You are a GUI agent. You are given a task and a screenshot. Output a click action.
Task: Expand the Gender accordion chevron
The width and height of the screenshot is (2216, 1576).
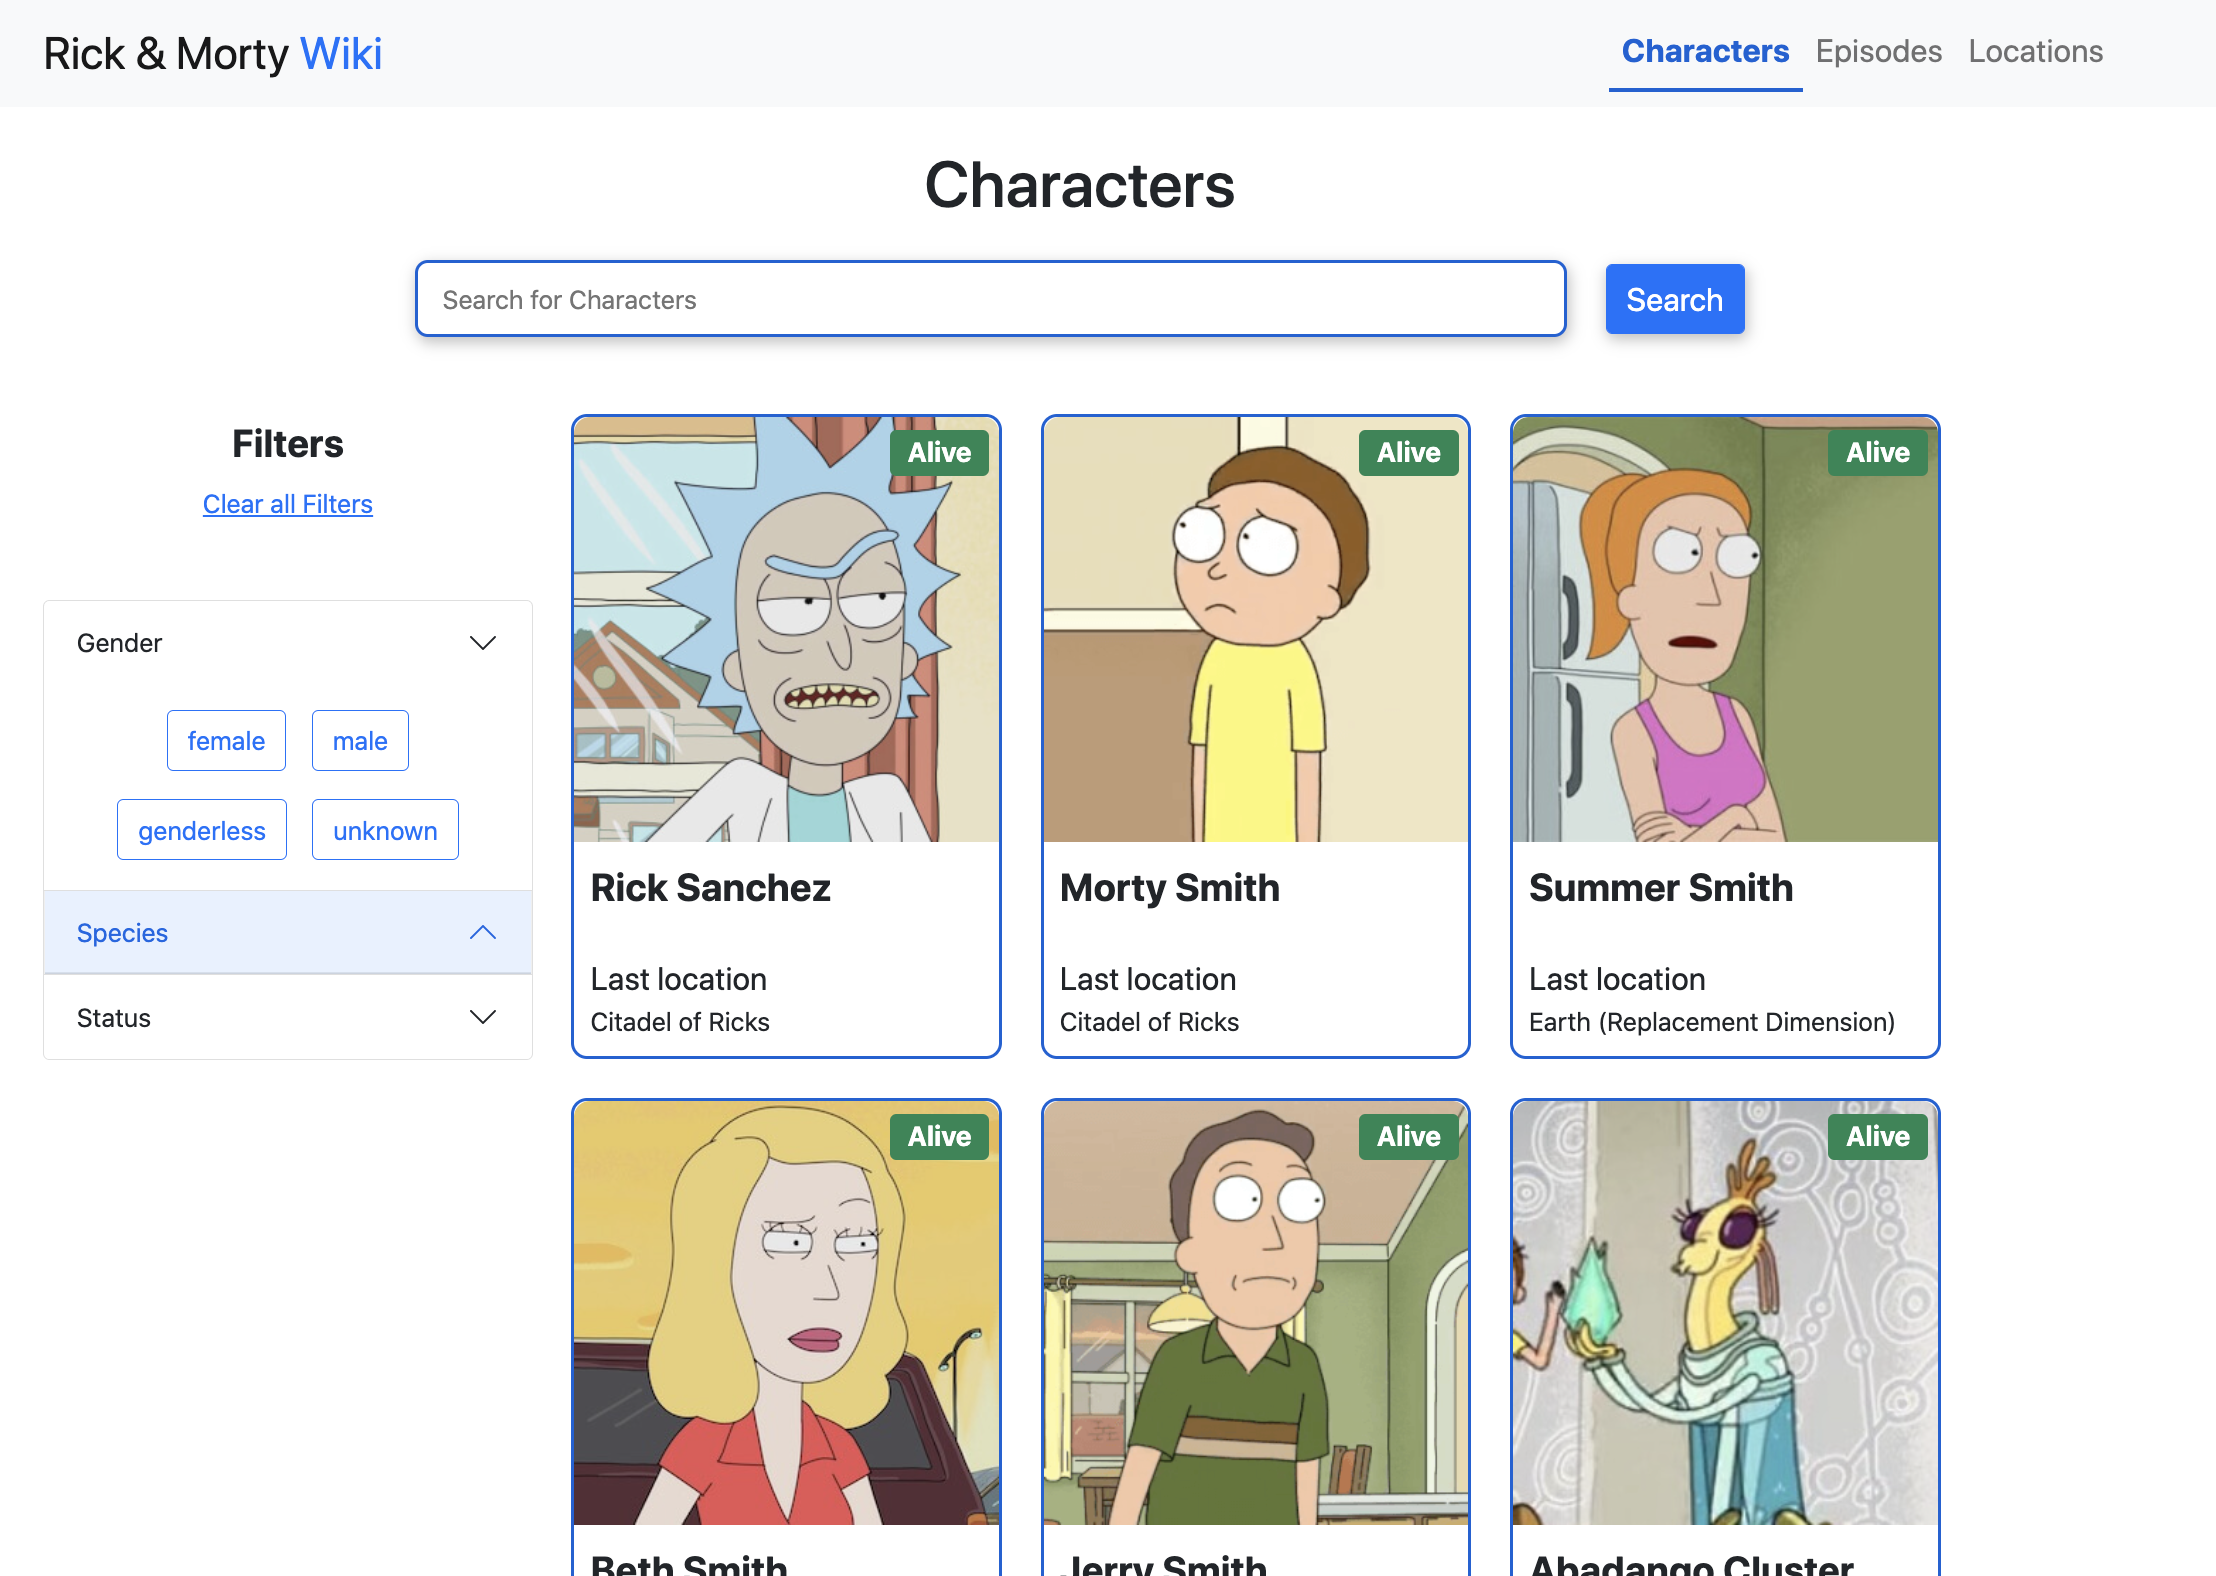482,643
